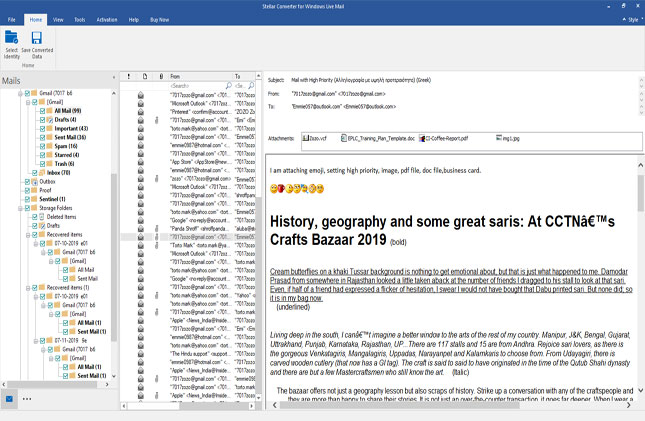This screenshot has height=421, width=645.
Task: Open the img1.jpg attachment
Action: pyautogui.click(x=508, y=138)
